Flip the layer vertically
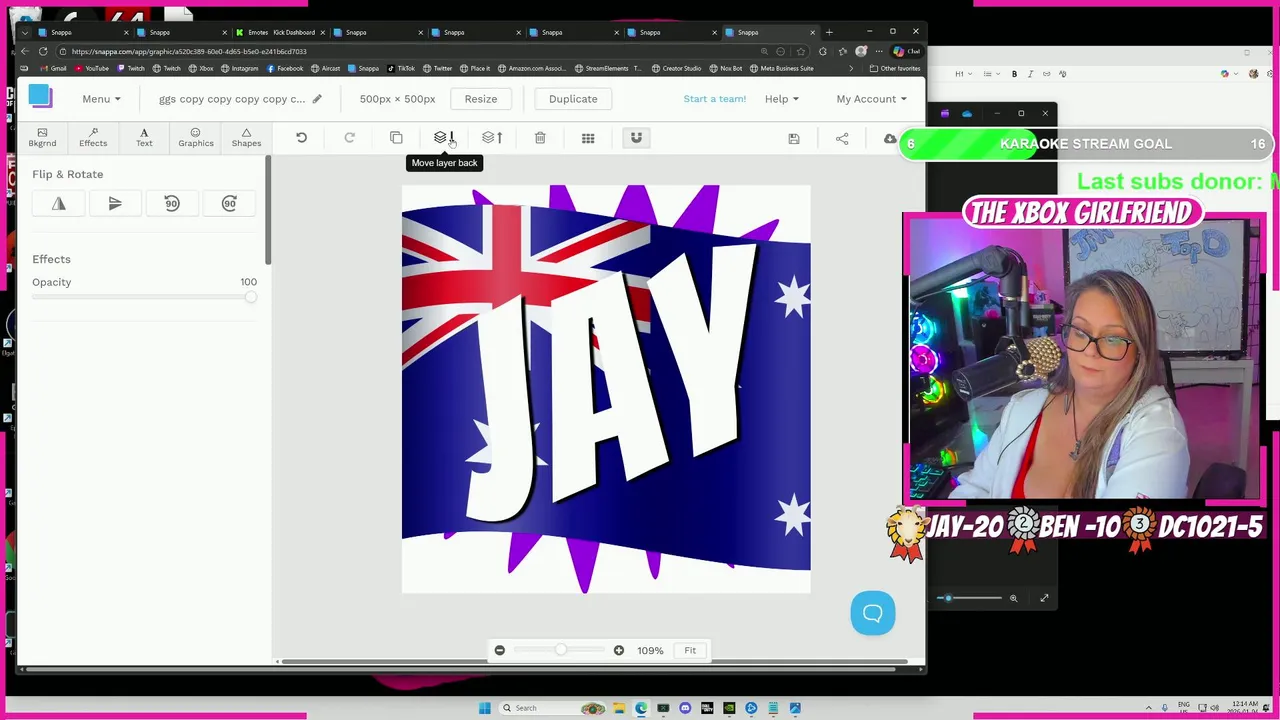 coord(115,204)
